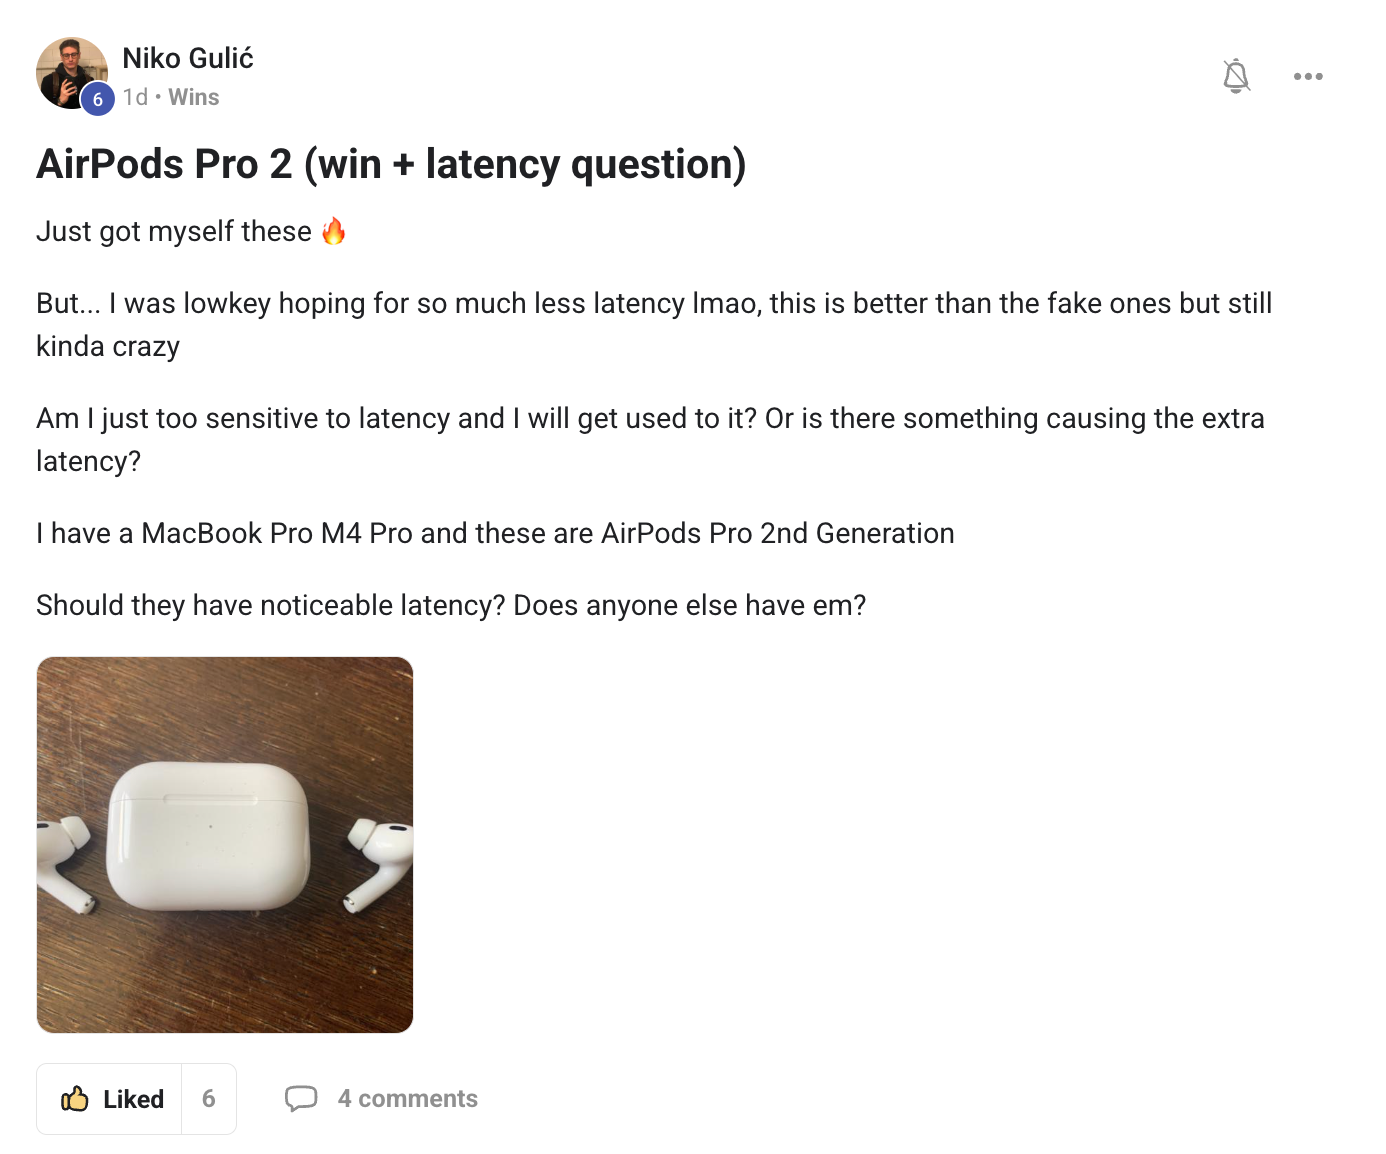Open the three-dot more options menu
The height and width of the screenshot is (1154, 1386).
[x=1307, y=76]
